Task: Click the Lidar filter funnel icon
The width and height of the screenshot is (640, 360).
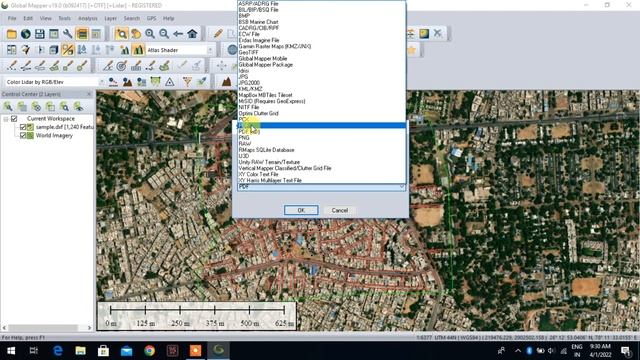Action: (187, 82)
